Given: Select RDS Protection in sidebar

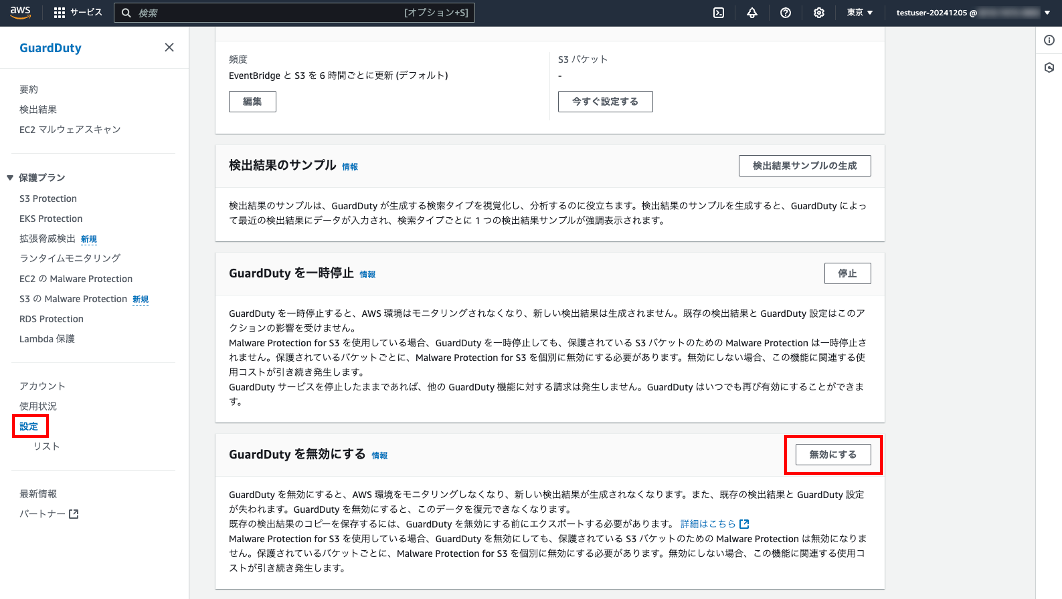Looking at the screenshot, I should coord(51,318).
